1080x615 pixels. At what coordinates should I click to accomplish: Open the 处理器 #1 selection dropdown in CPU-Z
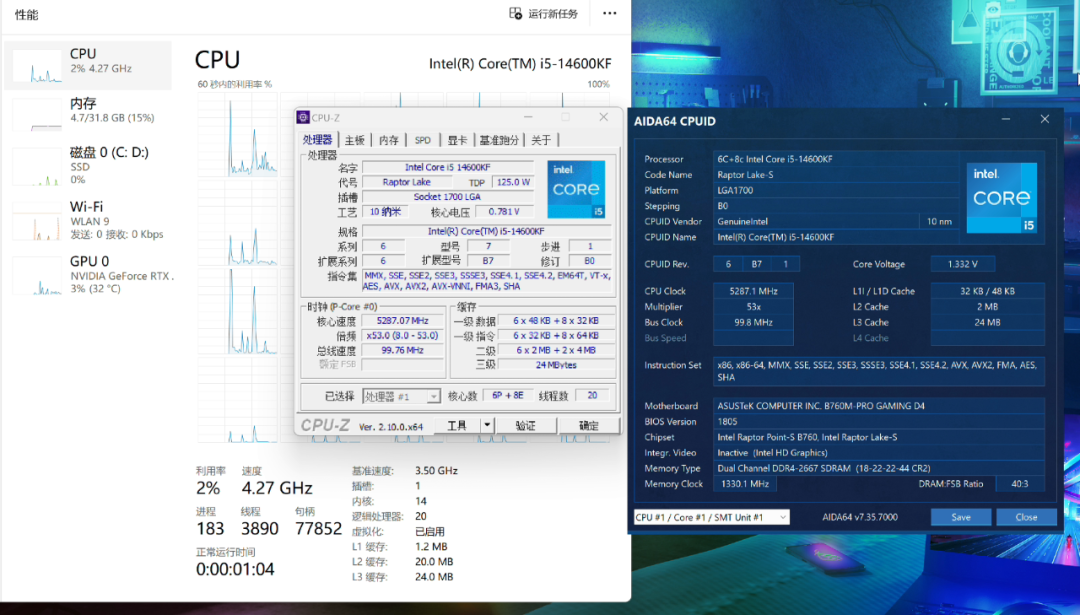click(x=402, y=396)
